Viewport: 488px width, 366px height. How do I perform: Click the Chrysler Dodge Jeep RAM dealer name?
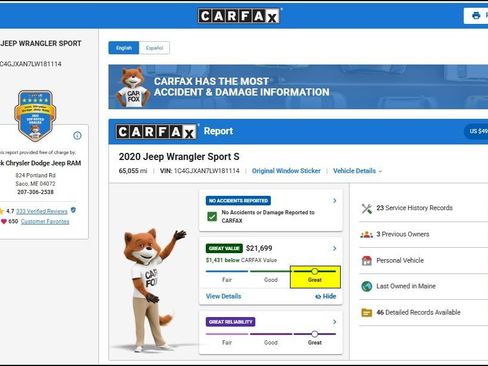coord(41,163)
